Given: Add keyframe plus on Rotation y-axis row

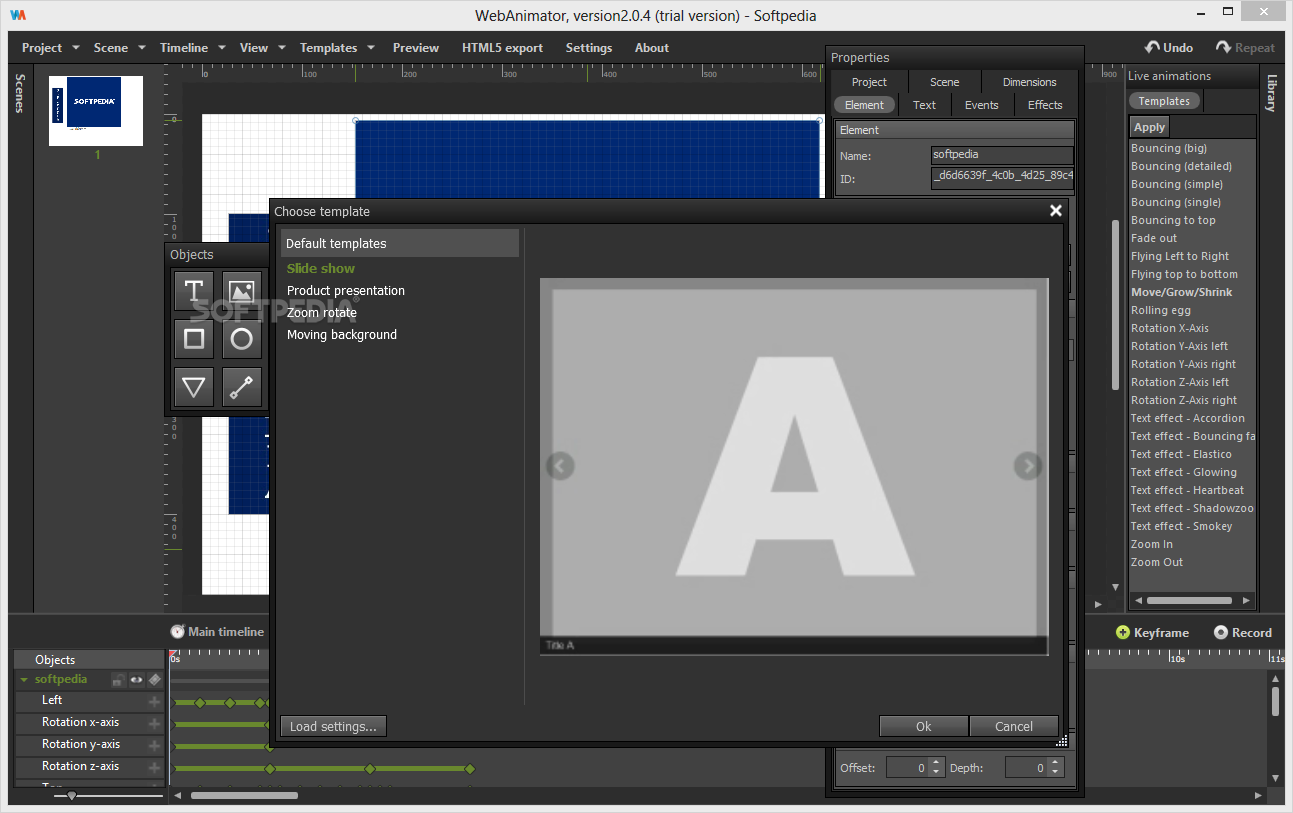Looking at the screenshot, I should (154, 745).
